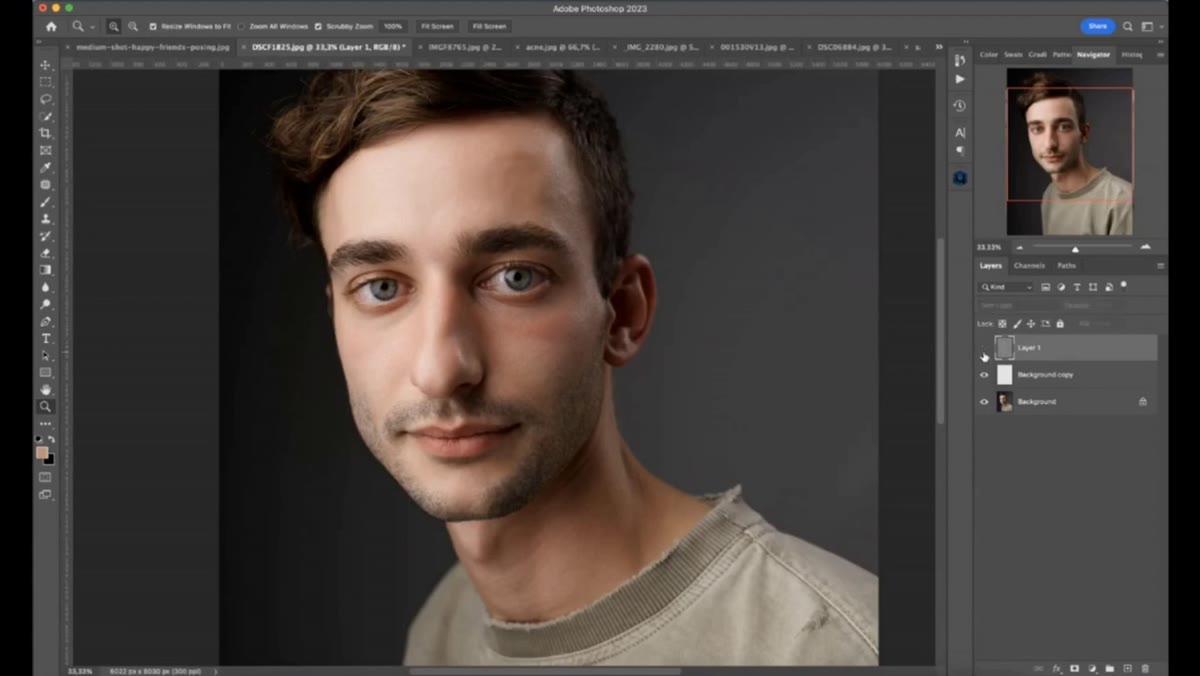This screenshot has width=1200, height=676.
Task: Choose the Zoom Out magnifier option
Action: pos(132,26)
